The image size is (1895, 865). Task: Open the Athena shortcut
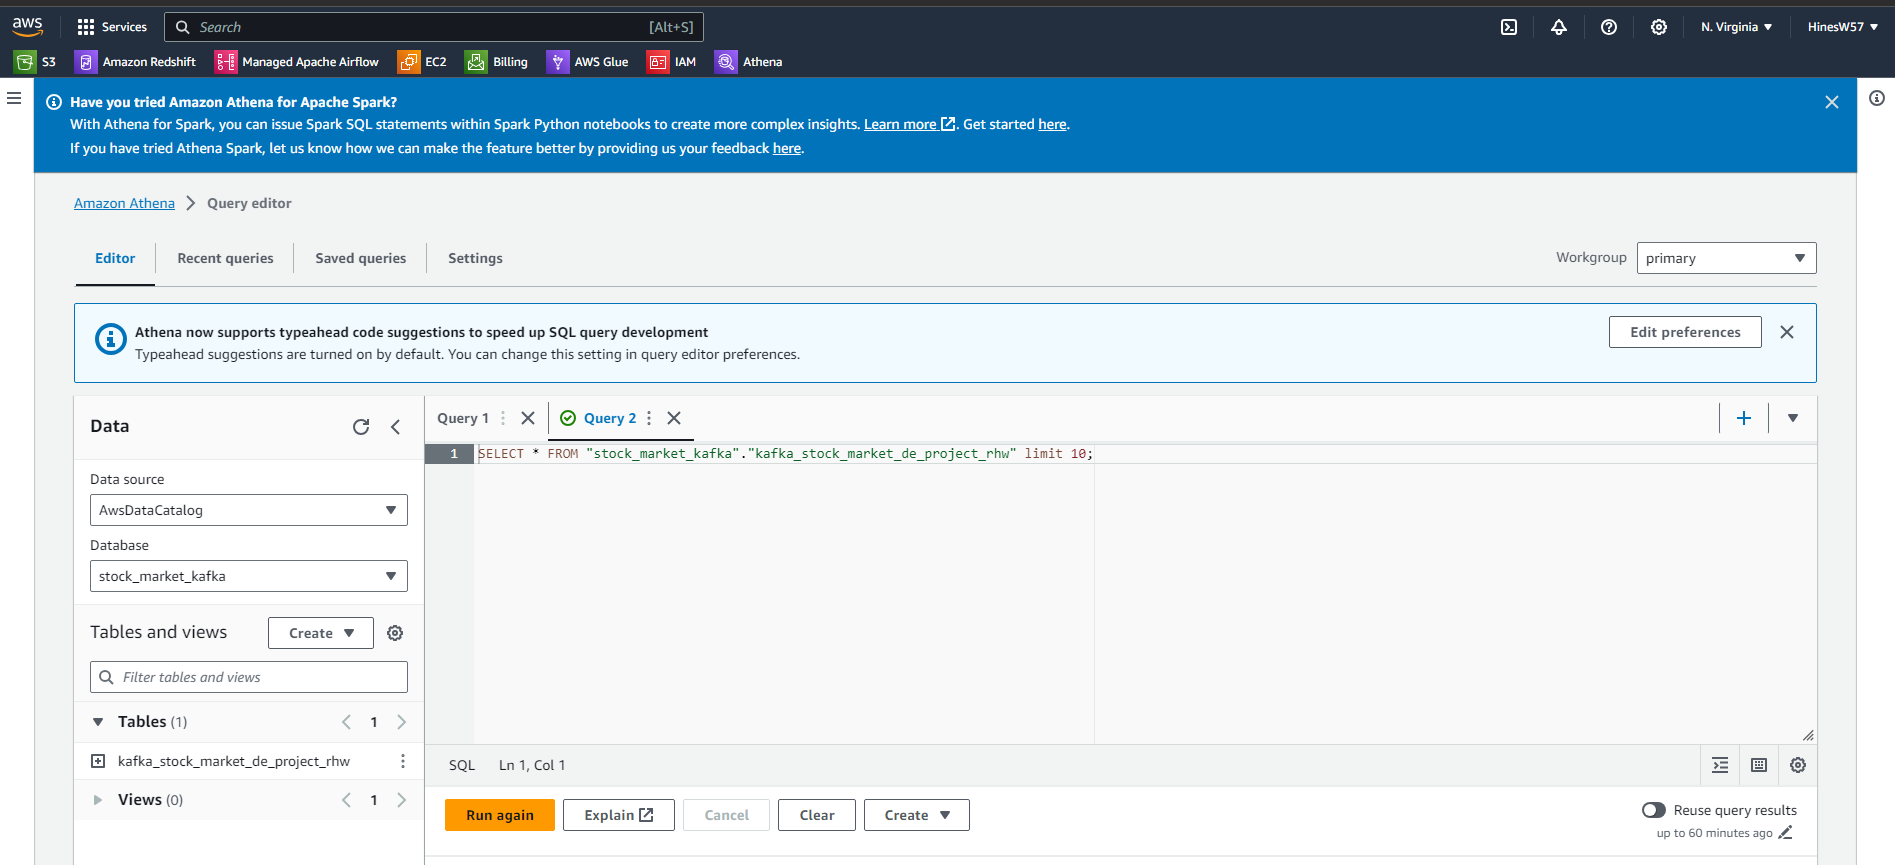point(749,62)
